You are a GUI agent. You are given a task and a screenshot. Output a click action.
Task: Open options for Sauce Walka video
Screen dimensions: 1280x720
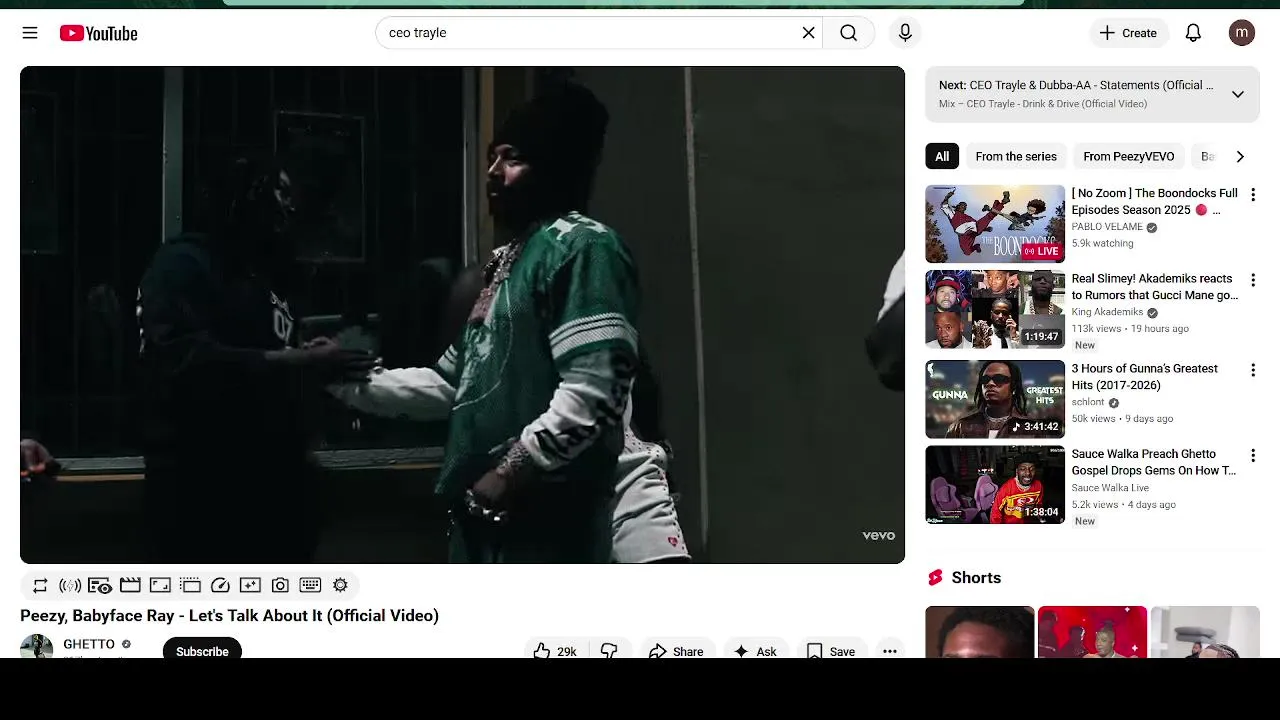pos(1253,456)
